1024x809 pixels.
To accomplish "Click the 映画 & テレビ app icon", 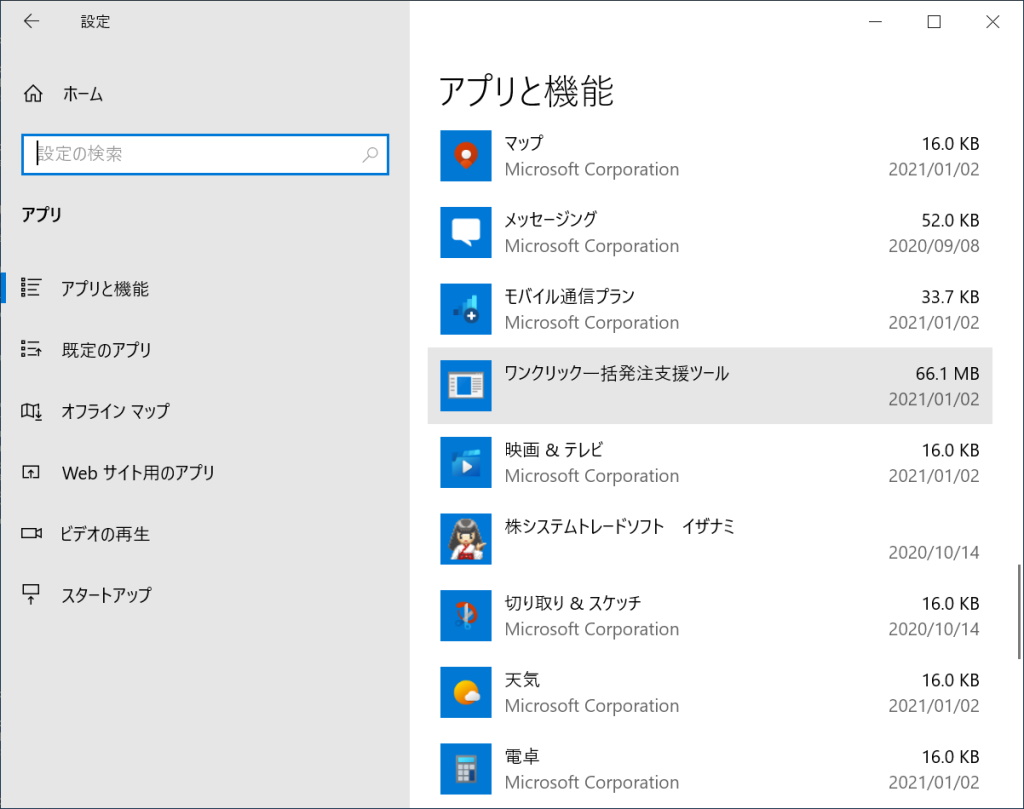I will coord(466,462).
